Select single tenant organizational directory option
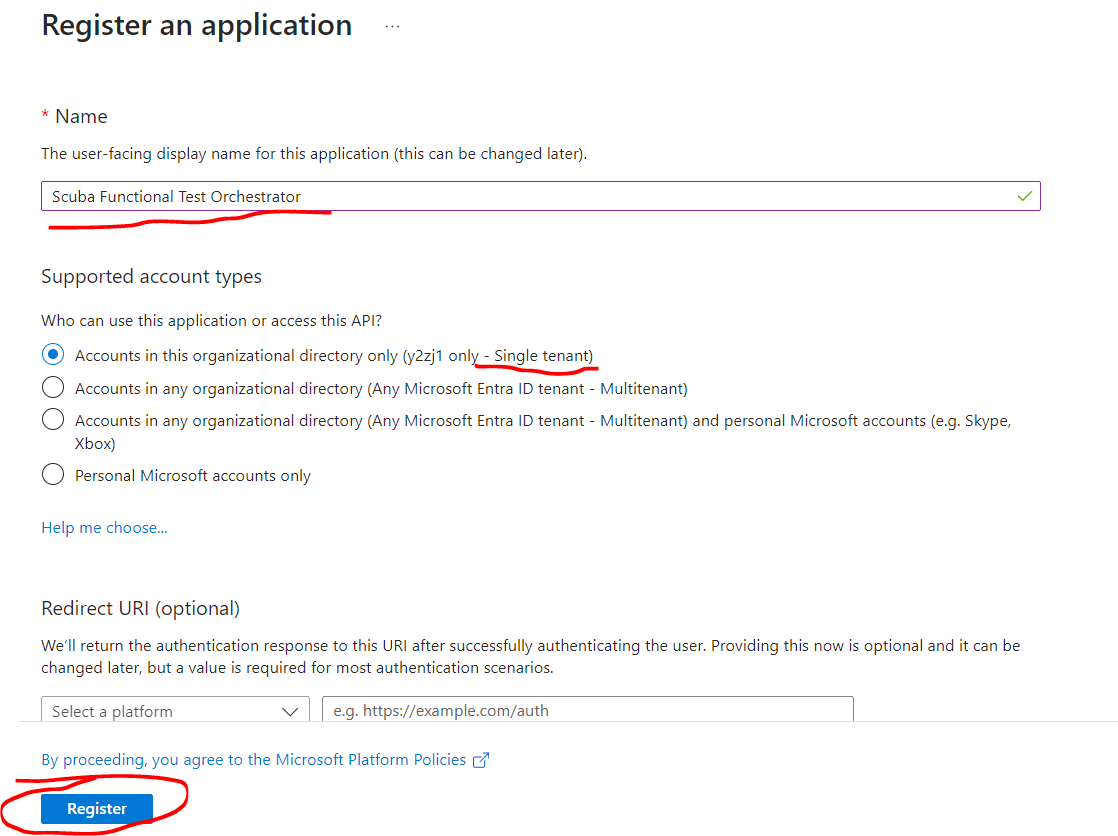 point(52,354)
